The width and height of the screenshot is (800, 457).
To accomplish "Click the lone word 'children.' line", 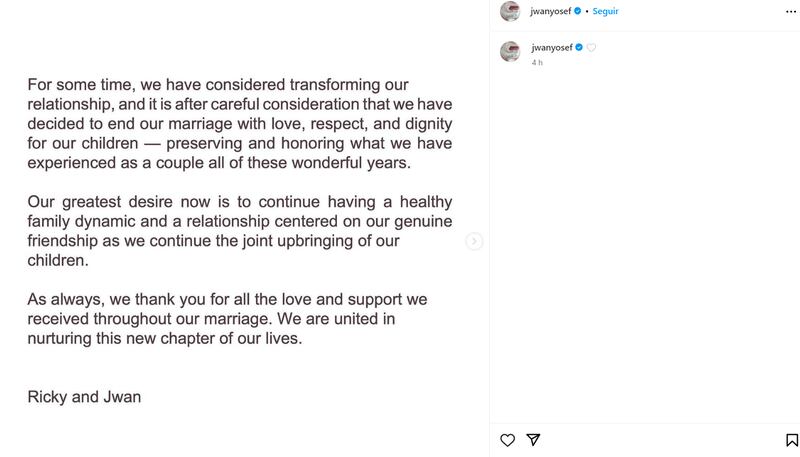I will point(58,260).
